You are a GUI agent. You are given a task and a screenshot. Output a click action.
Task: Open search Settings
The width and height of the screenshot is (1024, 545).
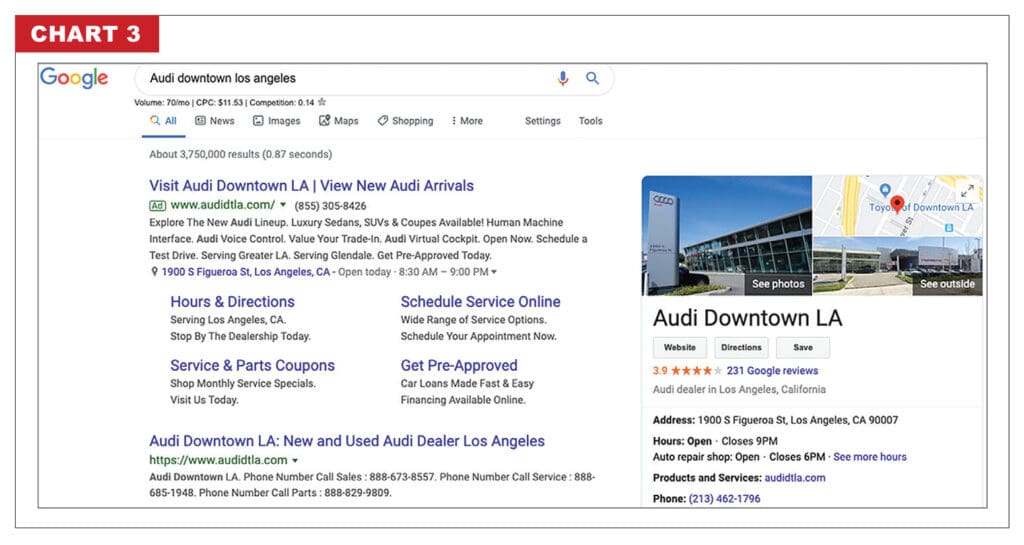(543, 121)
